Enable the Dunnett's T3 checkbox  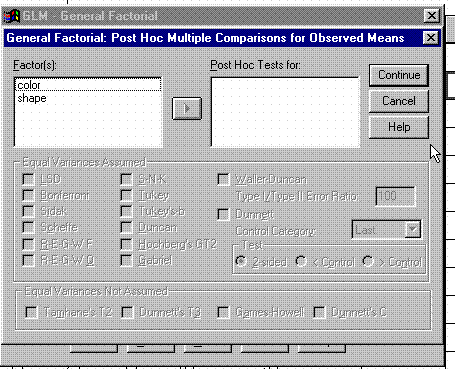[128, 313]
